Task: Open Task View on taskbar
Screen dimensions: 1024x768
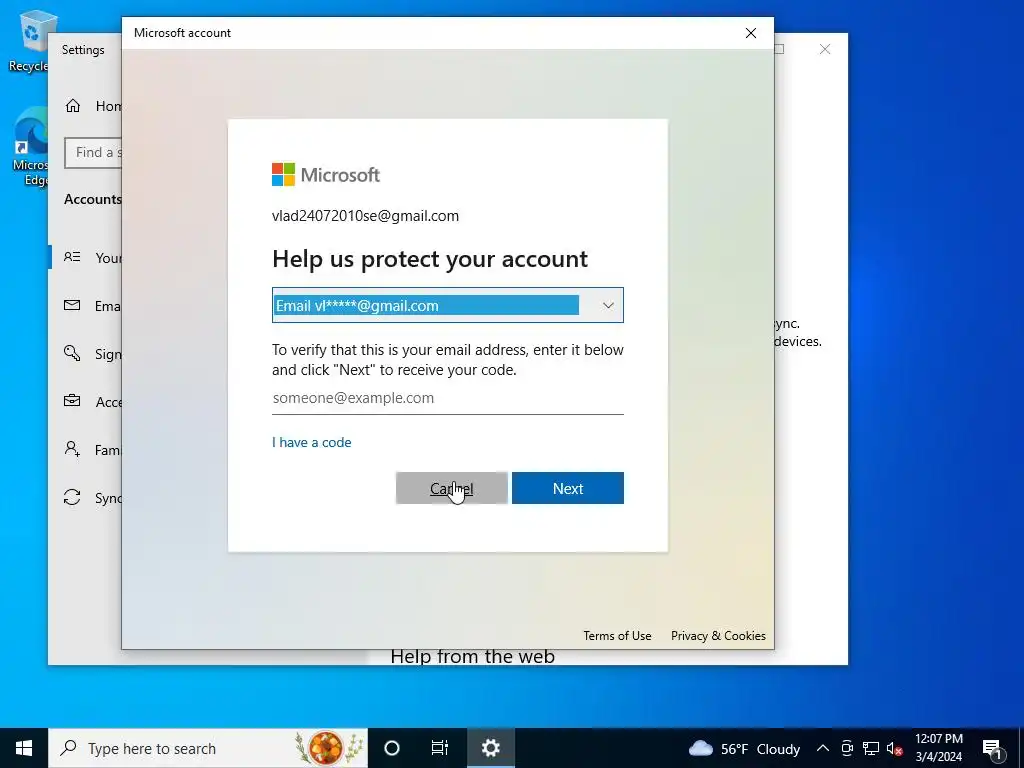Action: tap(440, 748)
